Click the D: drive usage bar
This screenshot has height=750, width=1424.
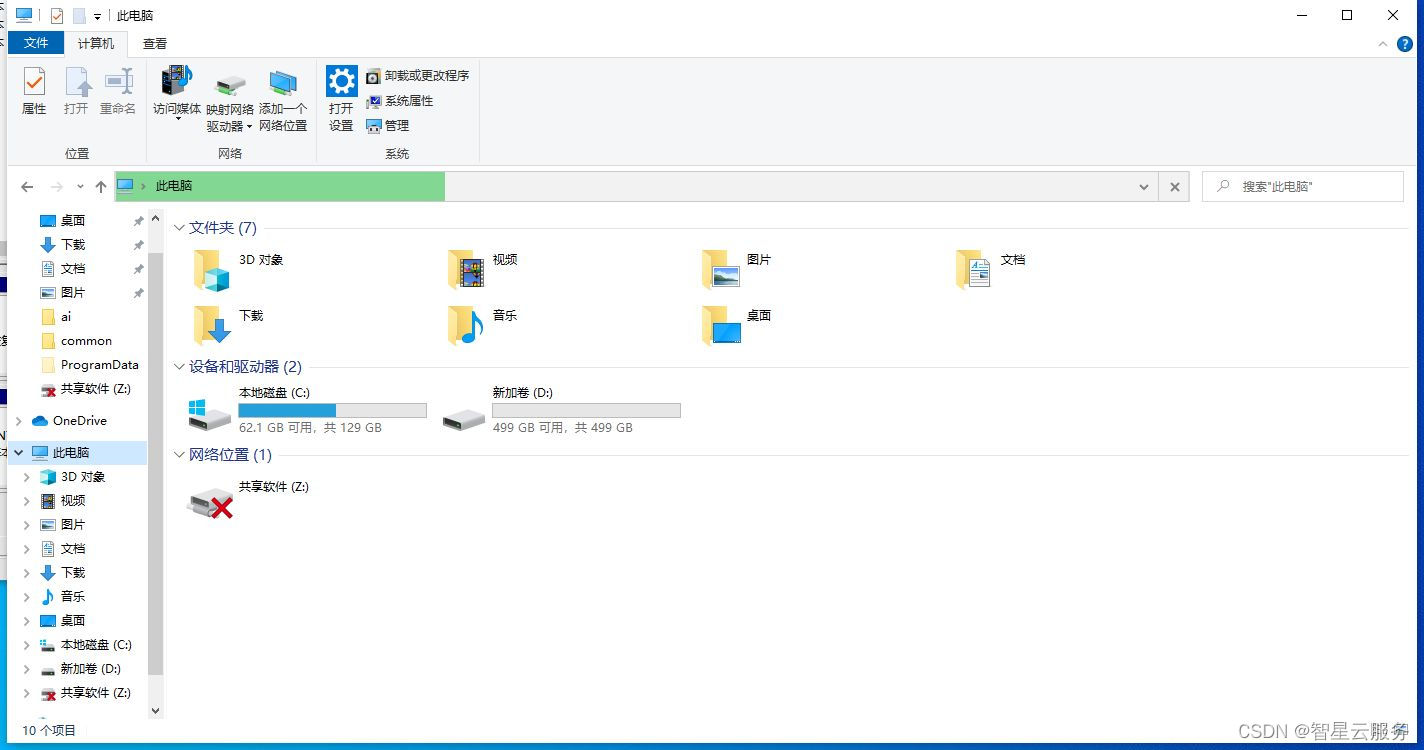pos(586,410)
